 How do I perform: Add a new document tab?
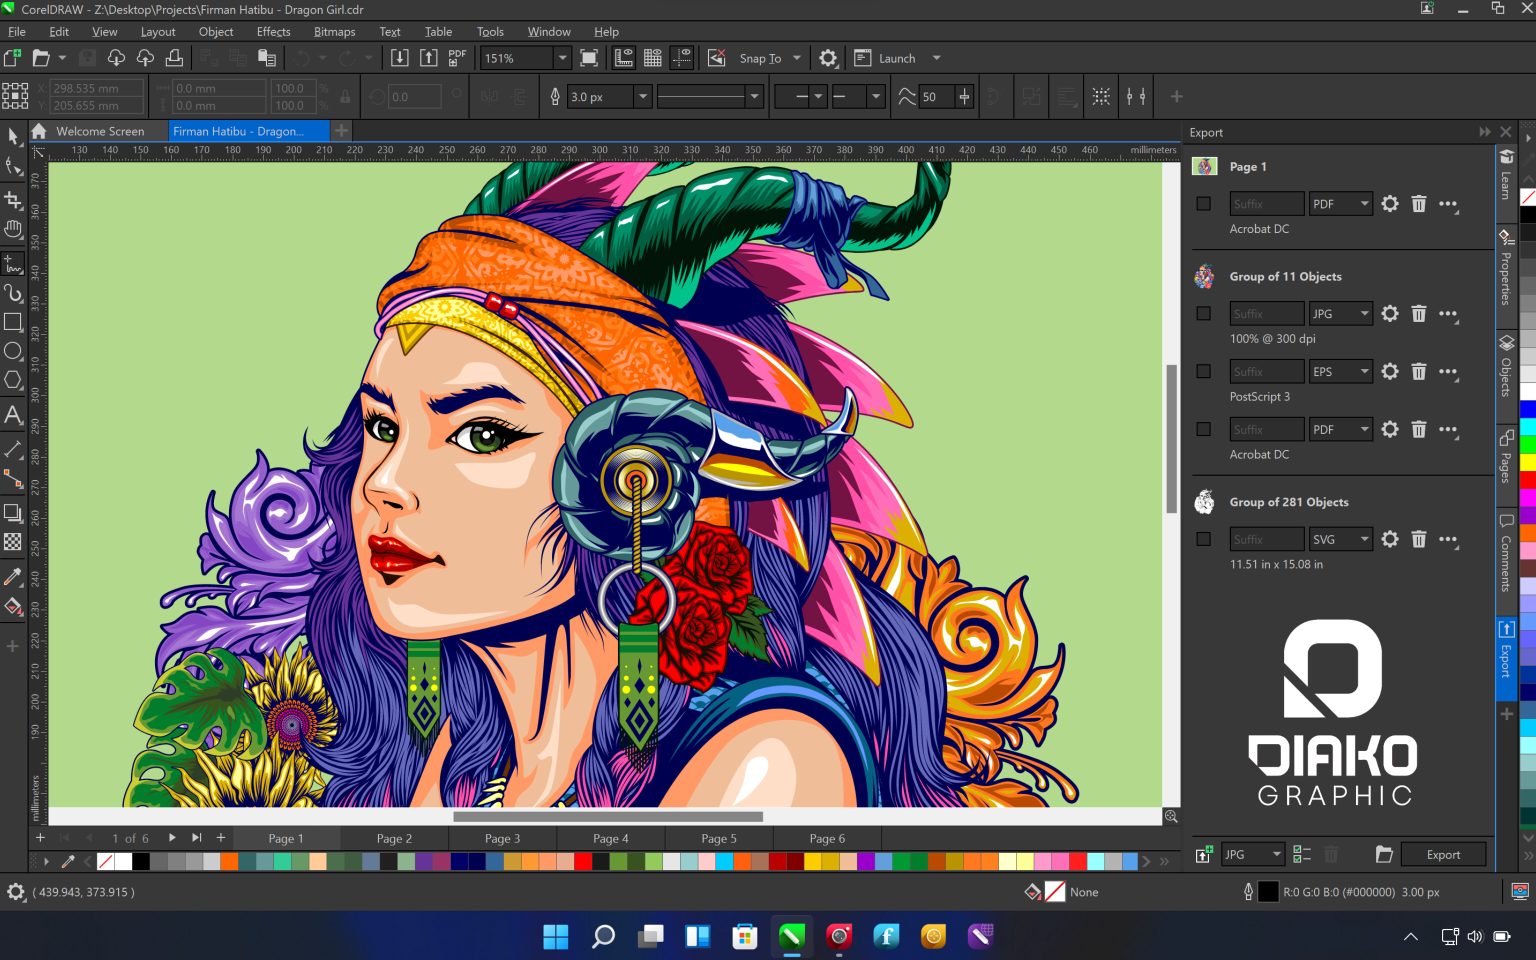tap(341, 131)
